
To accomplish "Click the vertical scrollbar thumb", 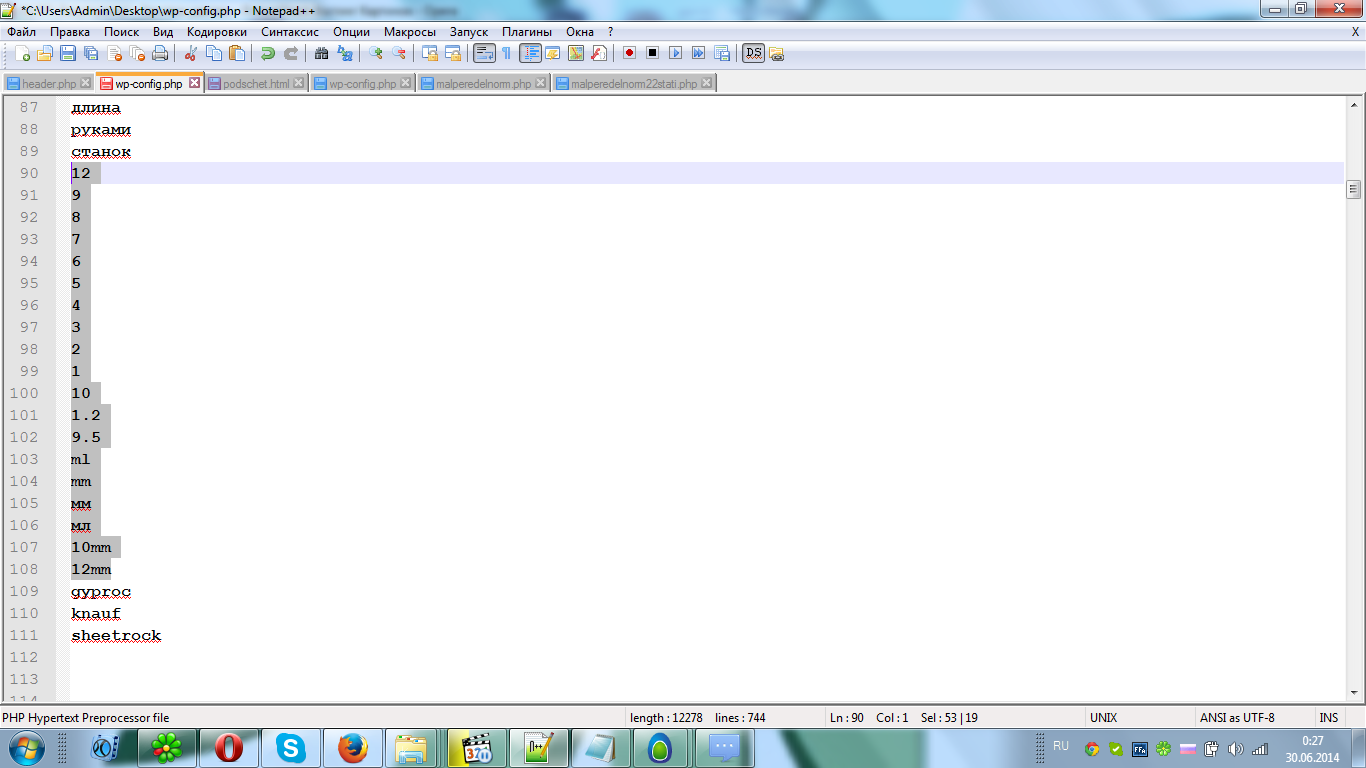I will [x=1354, y=189].
